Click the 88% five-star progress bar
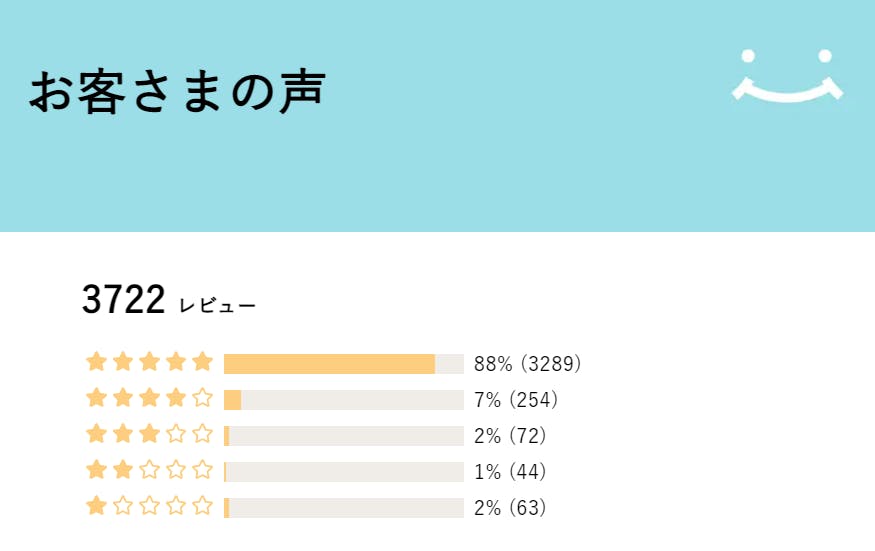 point(343,363)
